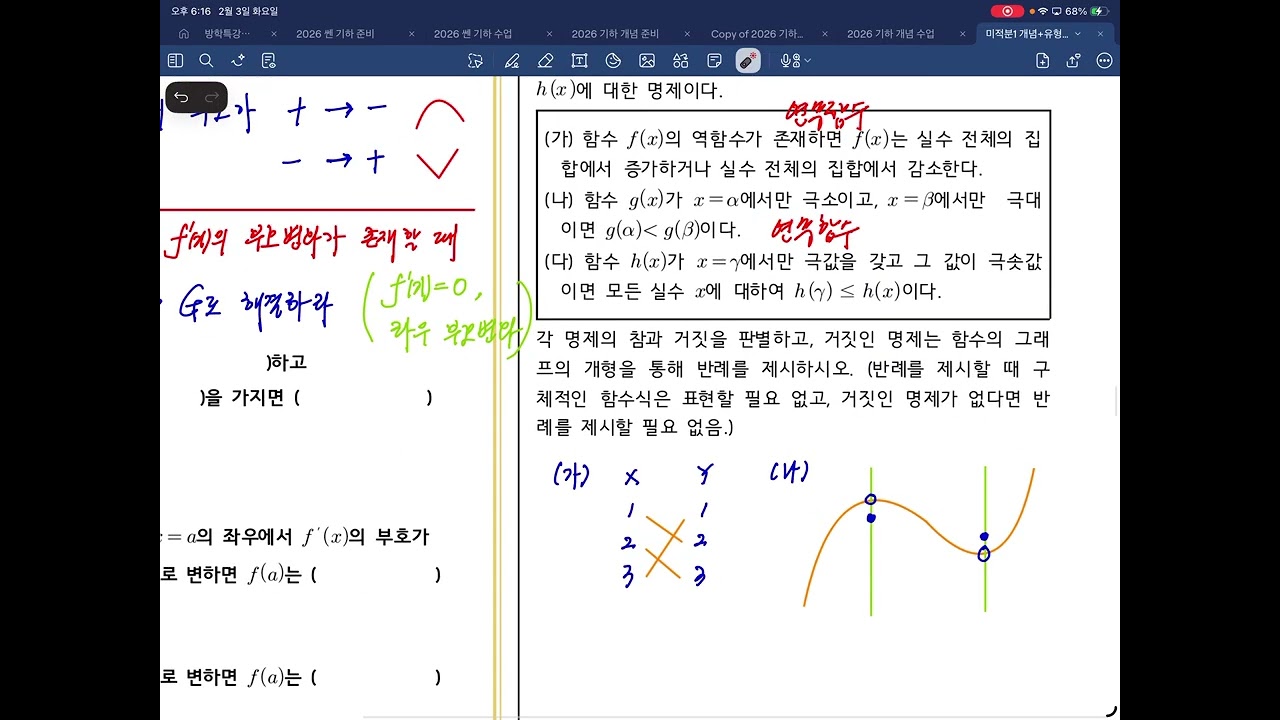Viewport: 1280px width, 720px height.
Task: Close the 방학특강 tab
Action: click(x=274, y=33)
